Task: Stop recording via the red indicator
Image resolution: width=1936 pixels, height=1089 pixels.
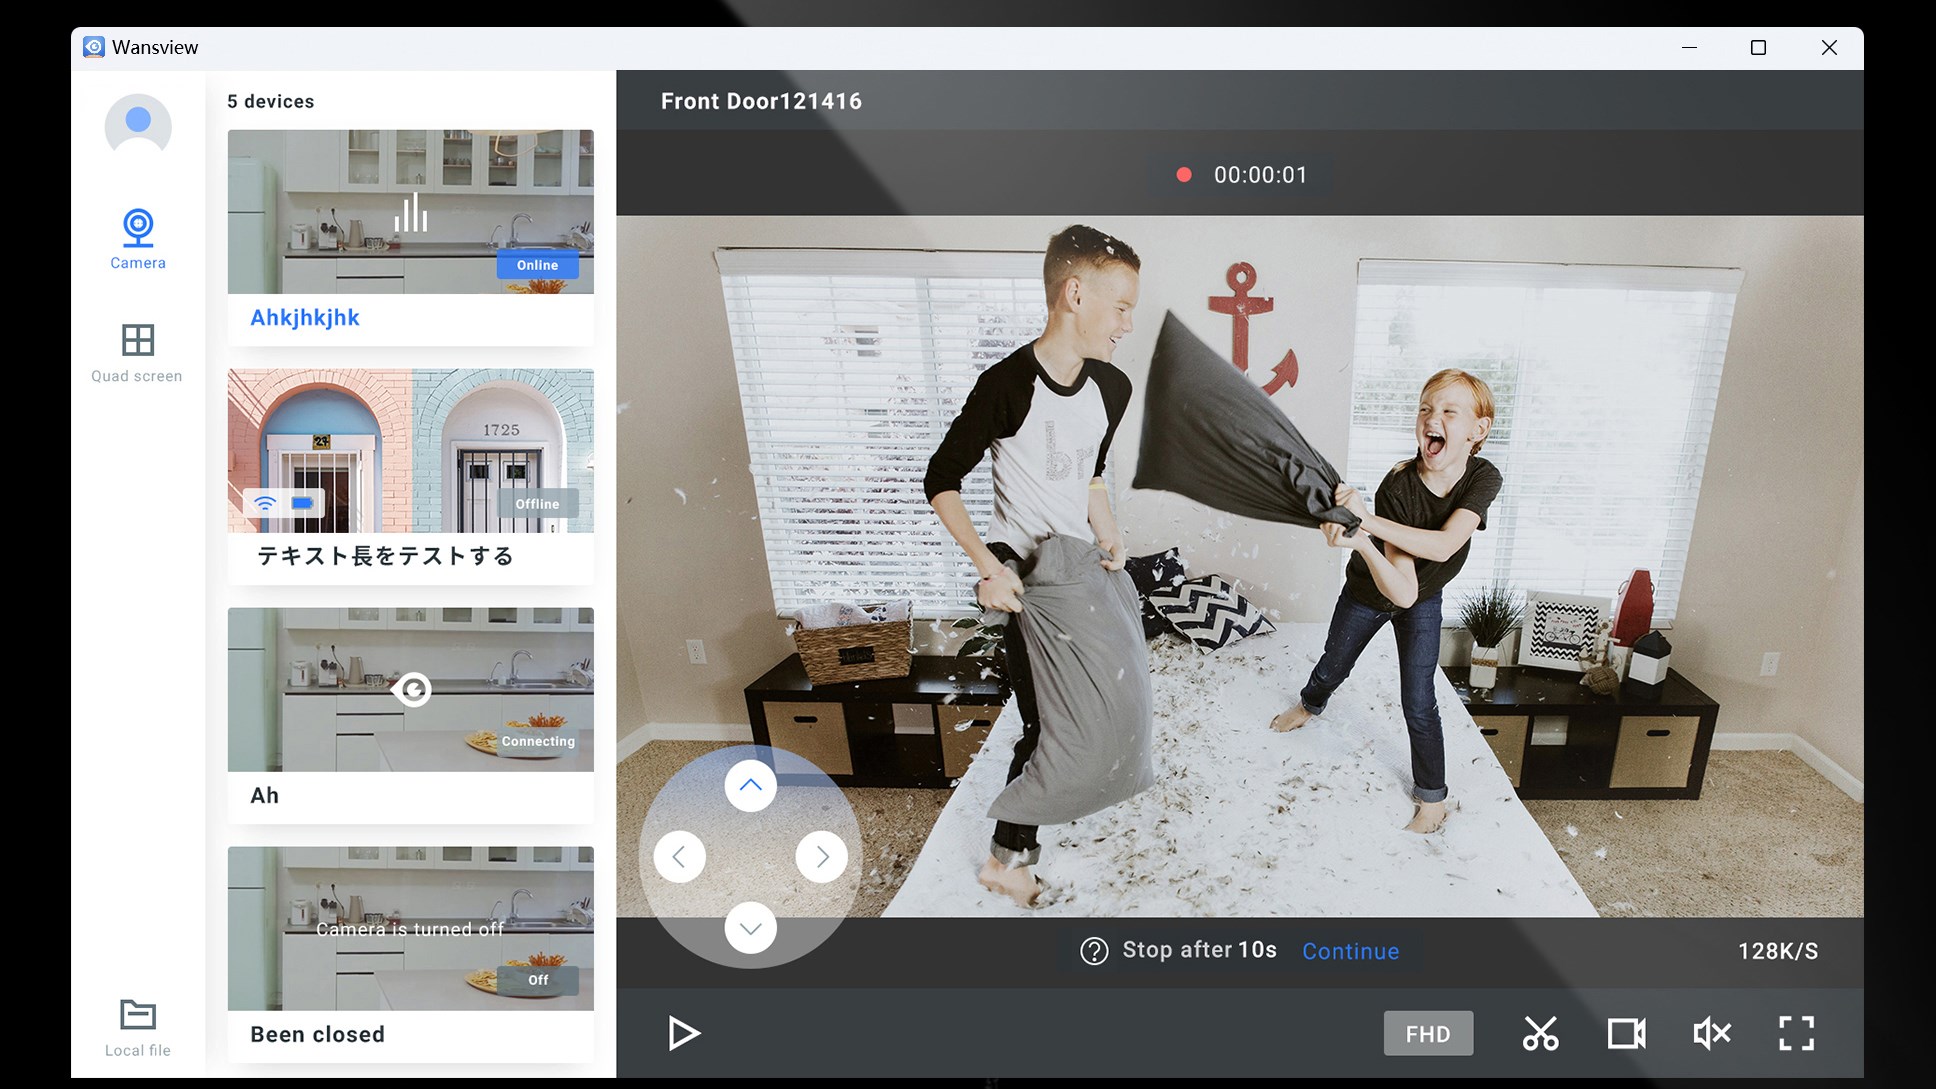Action: [x=1184, y=174]
